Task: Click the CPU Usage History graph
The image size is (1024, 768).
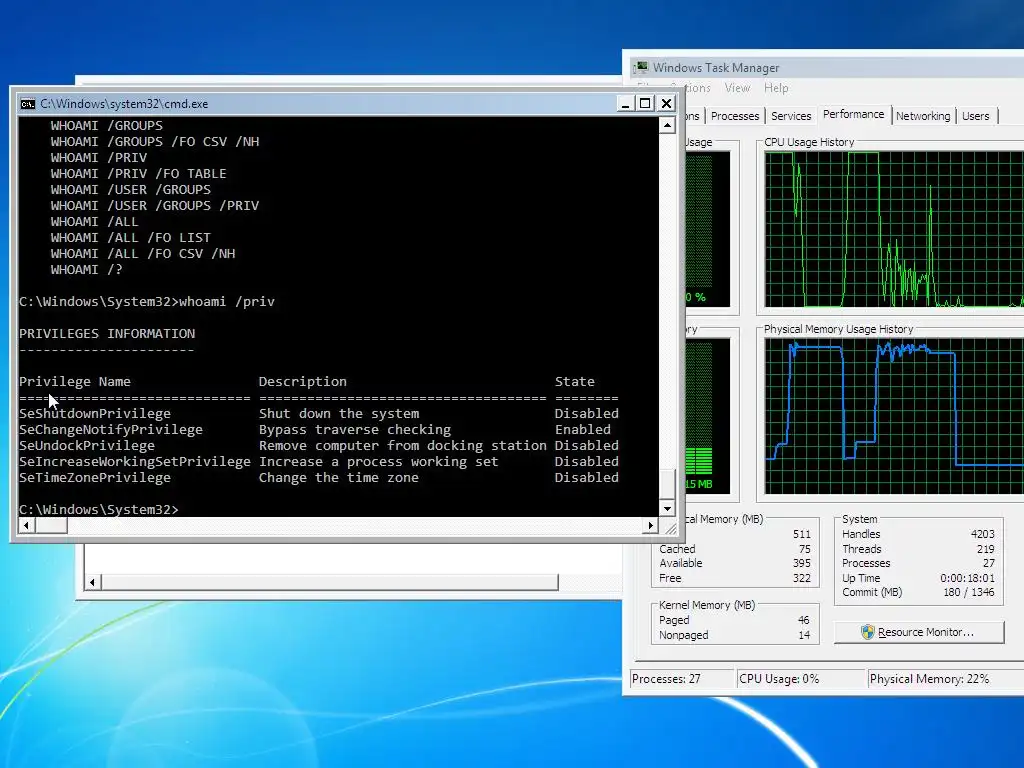Action: pyautogui.click(x=894, y=229)
